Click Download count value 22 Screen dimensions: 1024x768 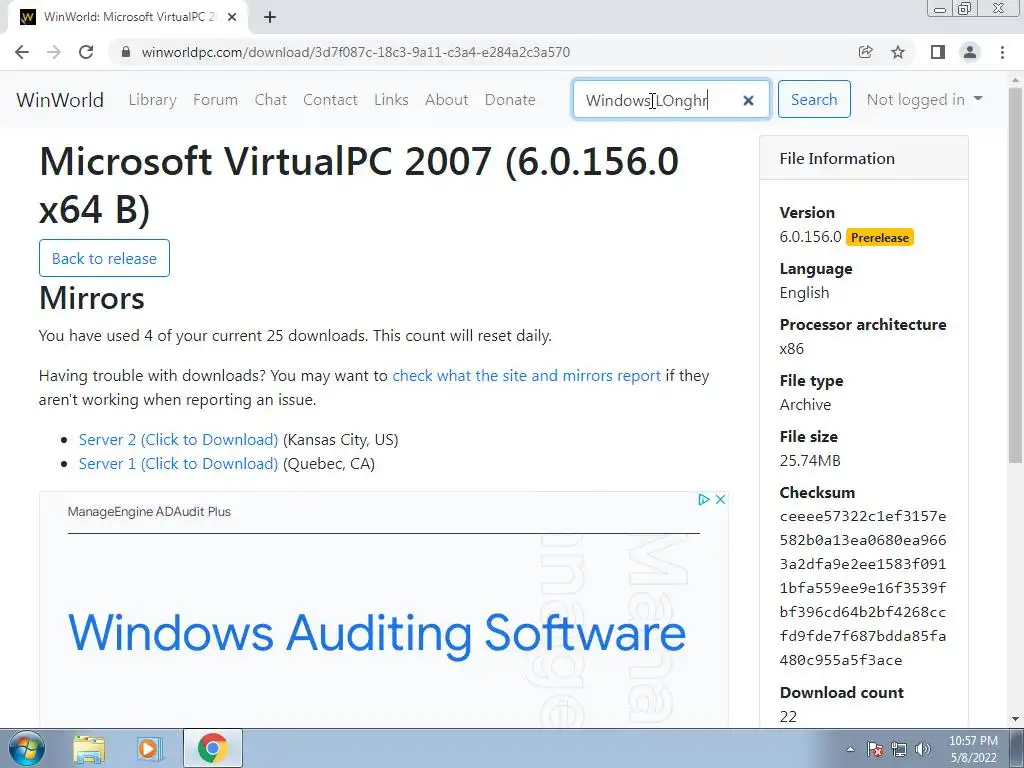coord(788,716)
